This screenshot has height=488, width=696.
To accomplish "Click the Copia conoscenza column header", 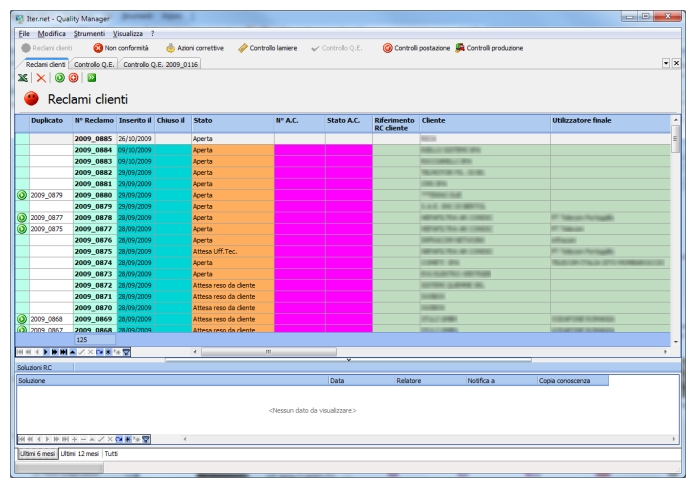I will click(572, 381).
